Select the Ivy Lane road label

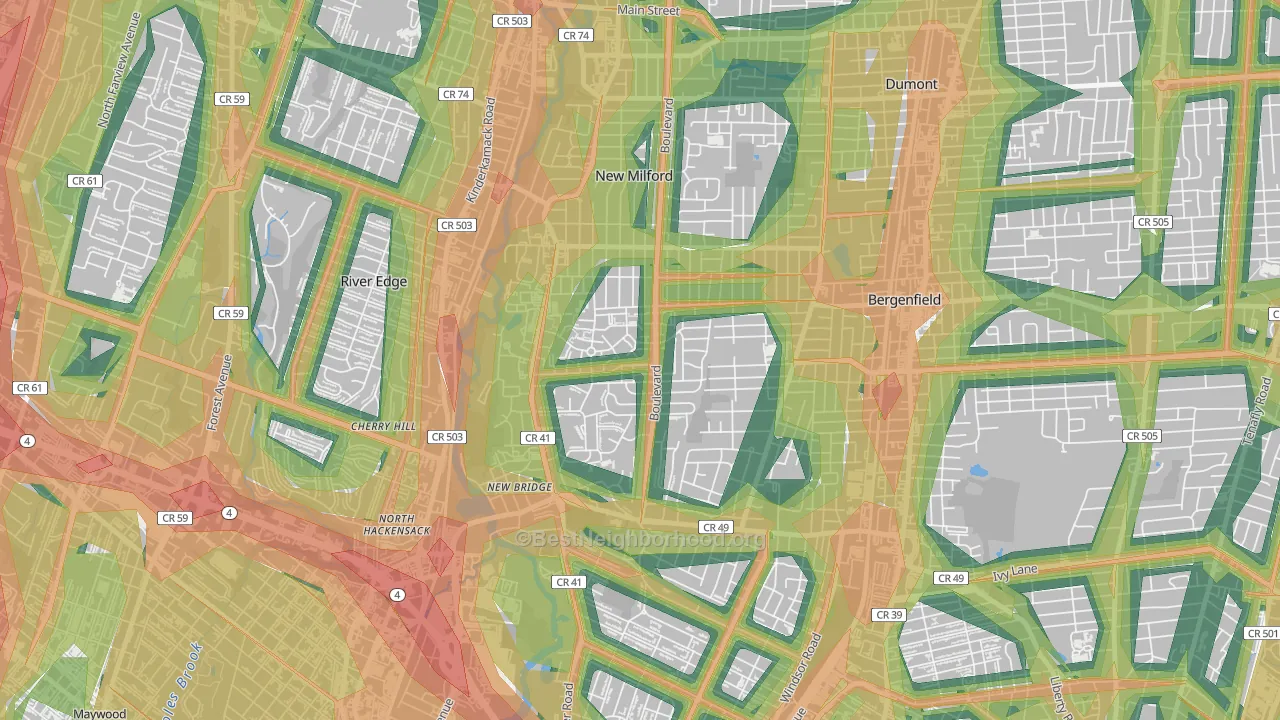coord(1017,573)
